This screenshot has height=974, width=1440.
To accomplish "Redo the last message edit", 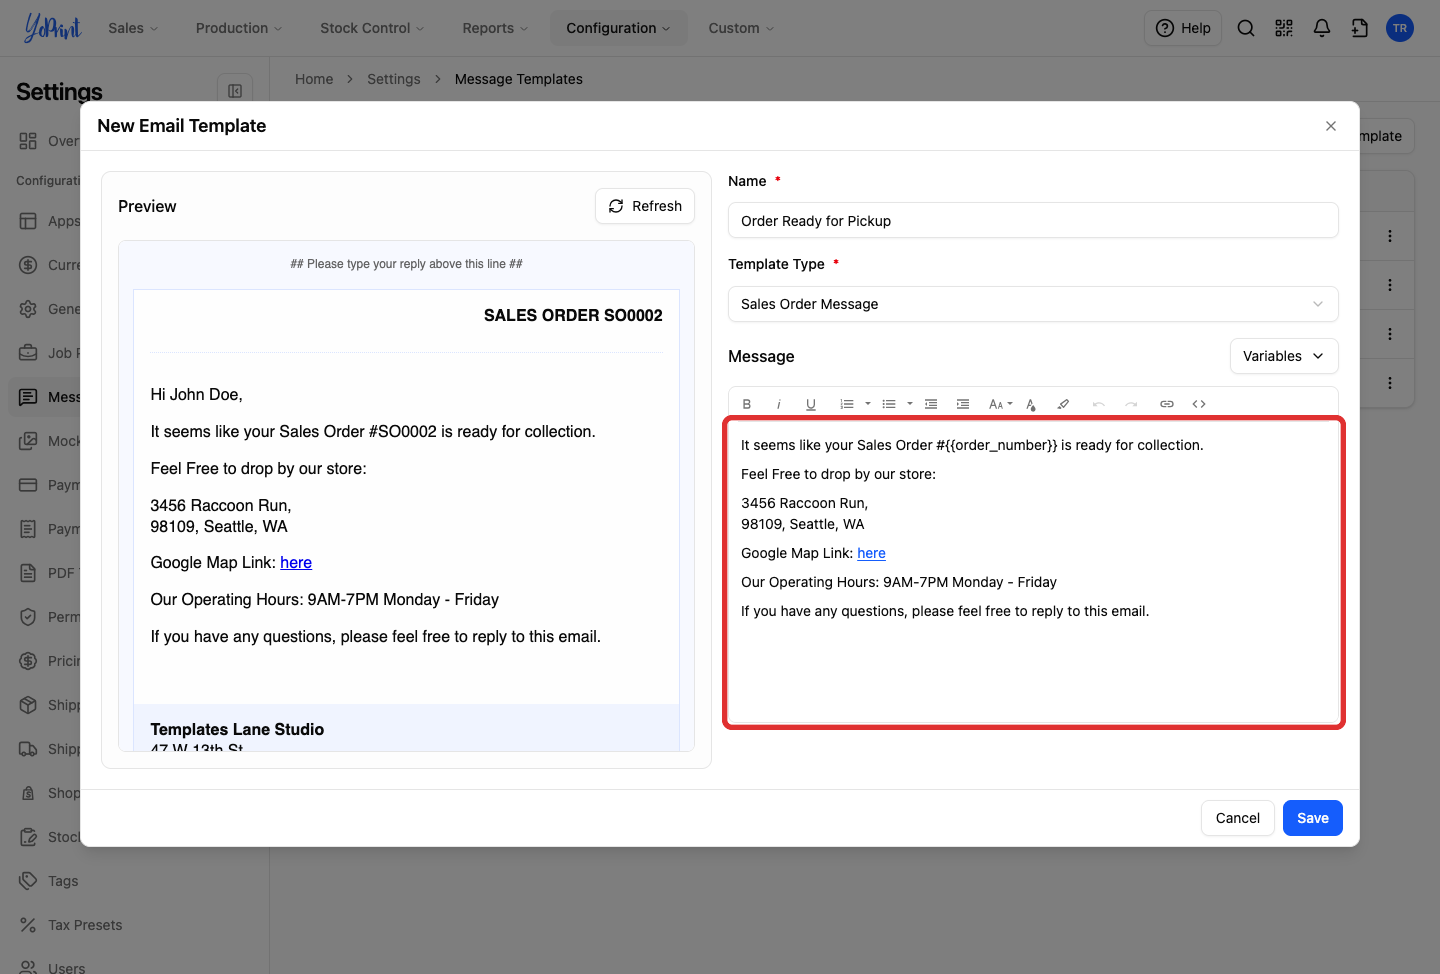I will click(x=1131, y=404).
